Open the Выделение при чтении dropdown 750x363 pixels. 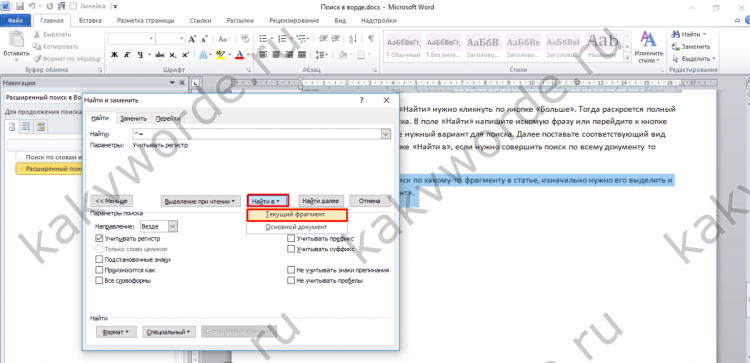pyautogui.click(x=201, y=201)
